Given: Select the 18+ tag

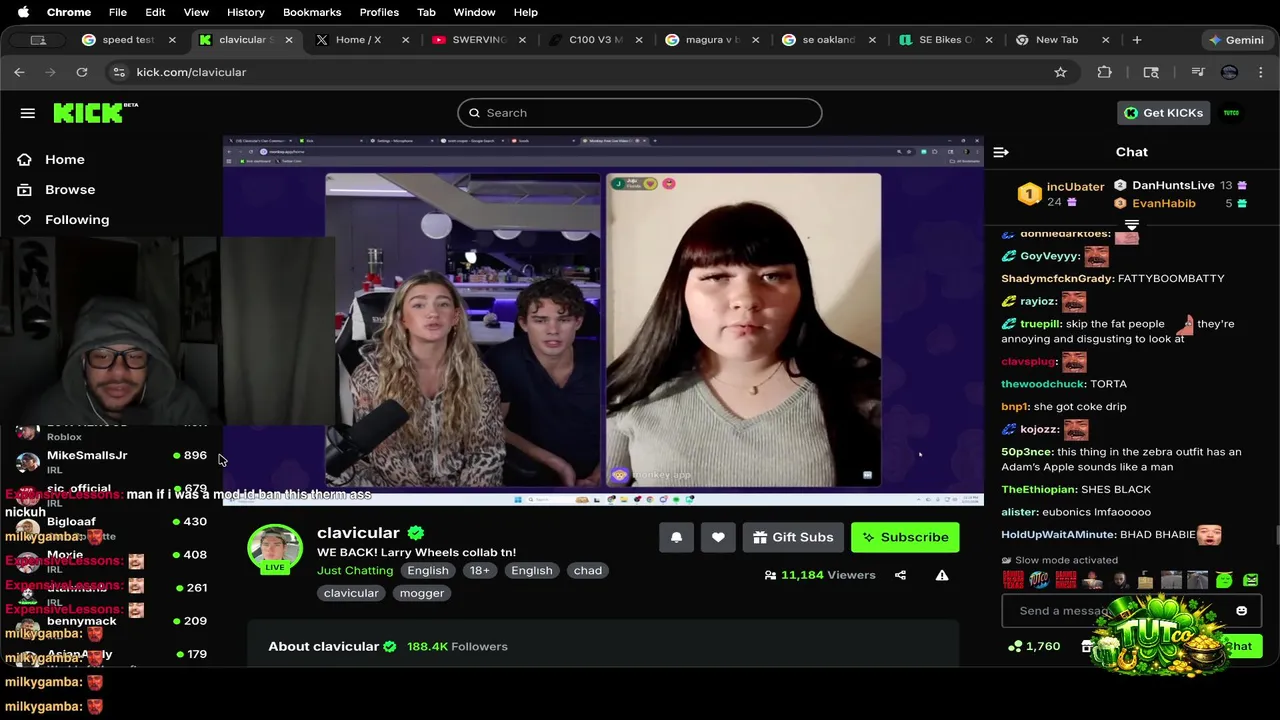Looking at the screenshot, I should [x=480, y=571].
